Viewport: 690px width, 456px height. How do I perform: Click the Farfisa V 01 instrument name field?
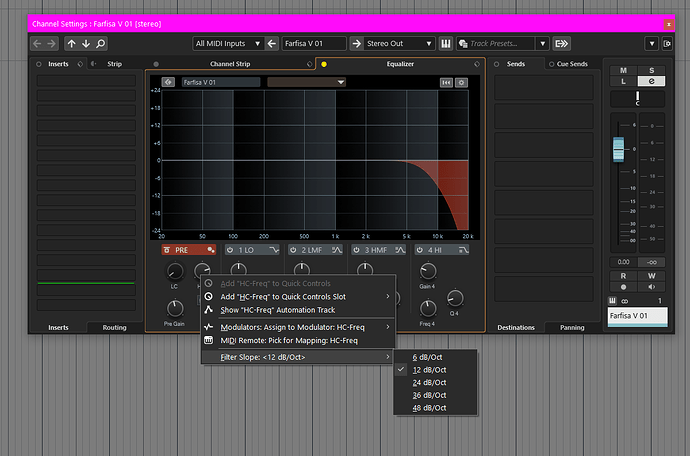[314, 44]
